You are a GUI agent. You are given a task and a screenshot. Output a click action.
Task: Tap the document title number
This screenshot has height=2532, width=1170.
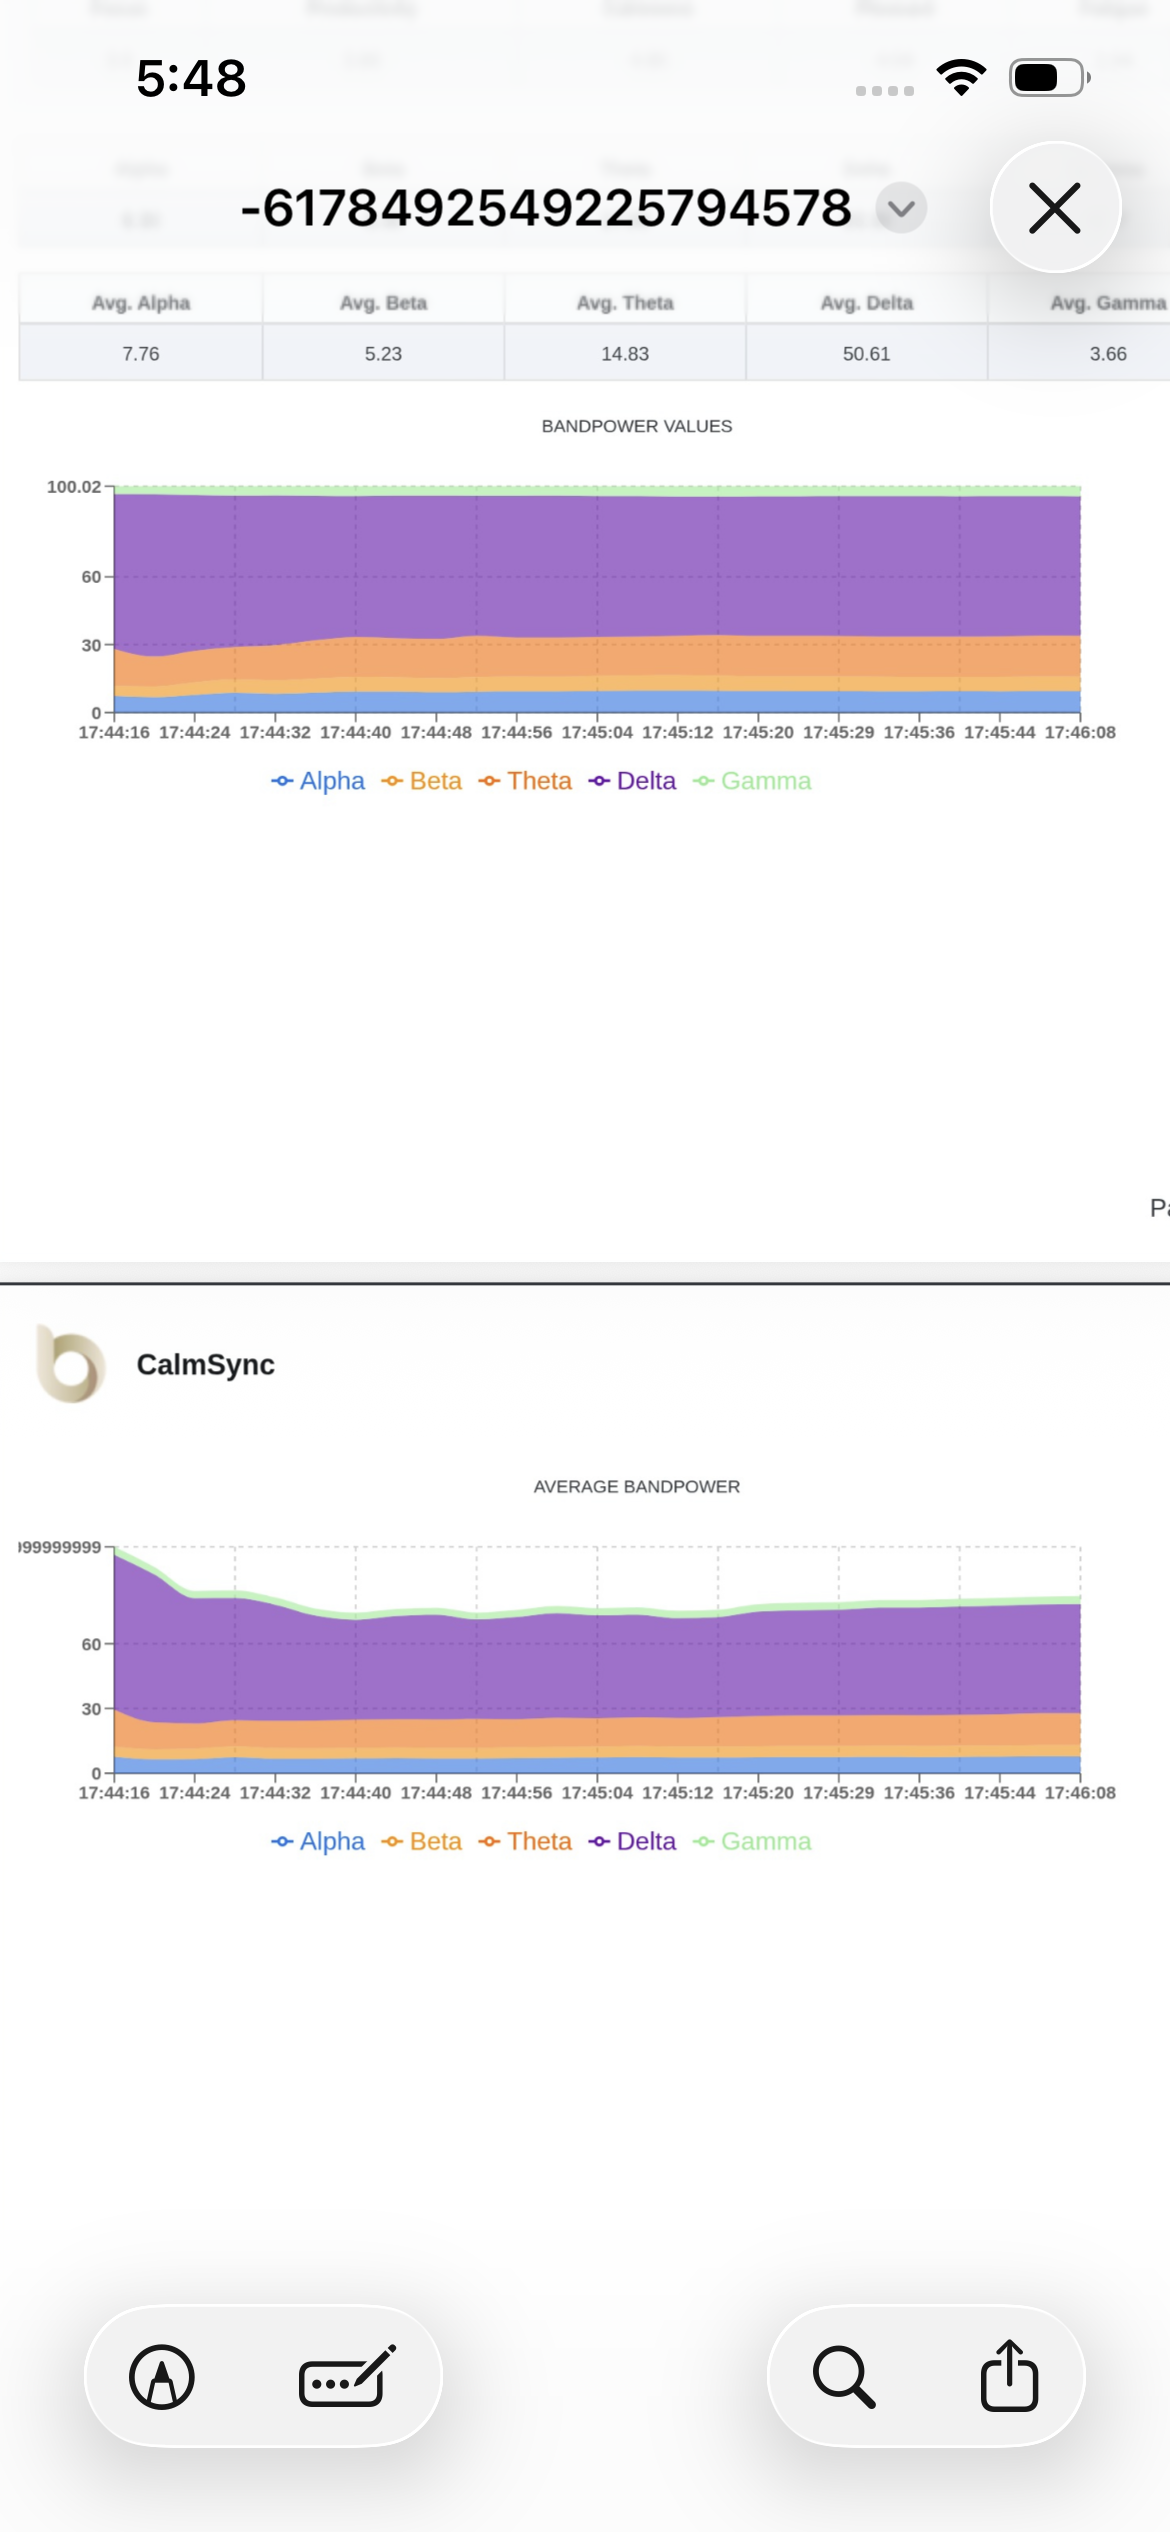(546, 208)
